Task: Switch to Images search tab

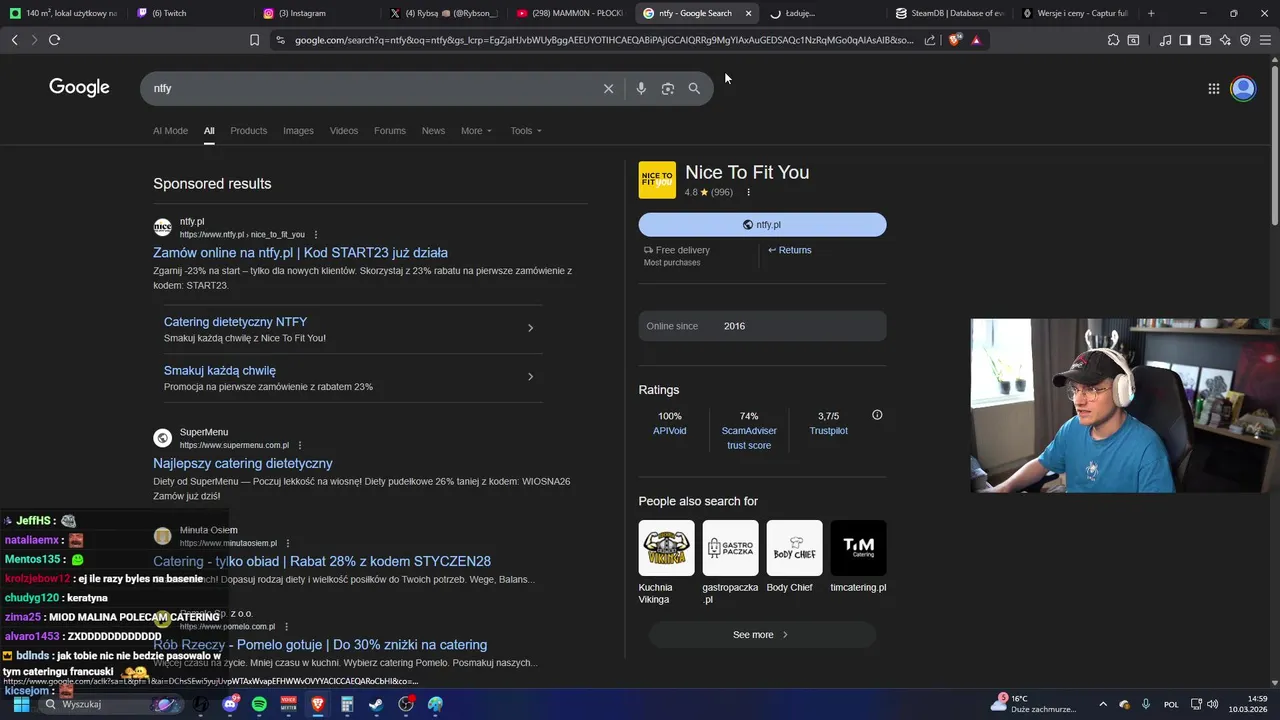Action: (298, 131)
